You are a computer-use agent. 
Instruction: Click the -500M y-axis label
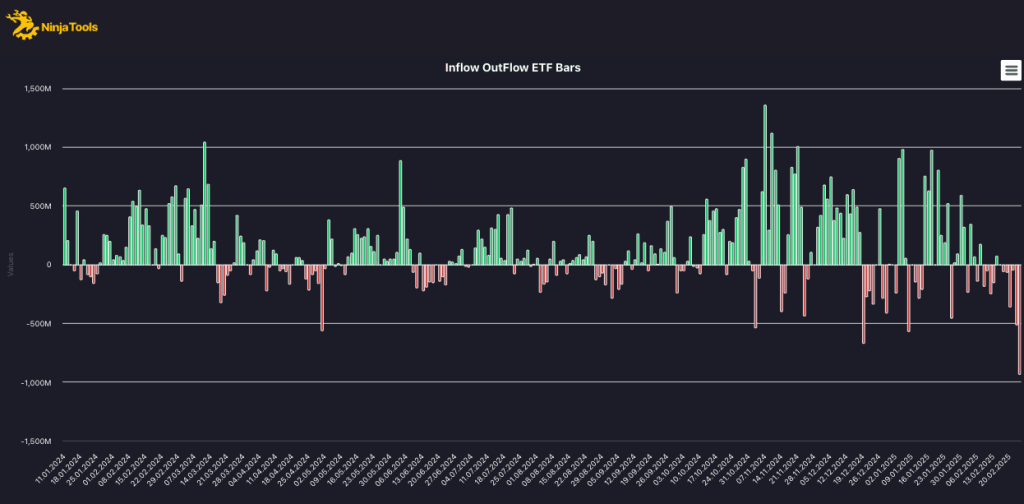coord(40,324)
